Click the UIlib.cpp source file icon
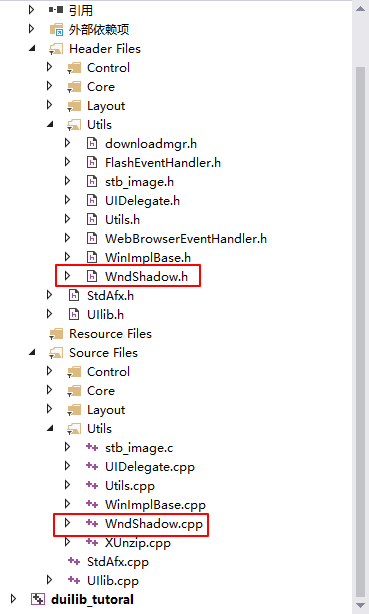This screenshot has width=369, height=614. click(74, 580)
